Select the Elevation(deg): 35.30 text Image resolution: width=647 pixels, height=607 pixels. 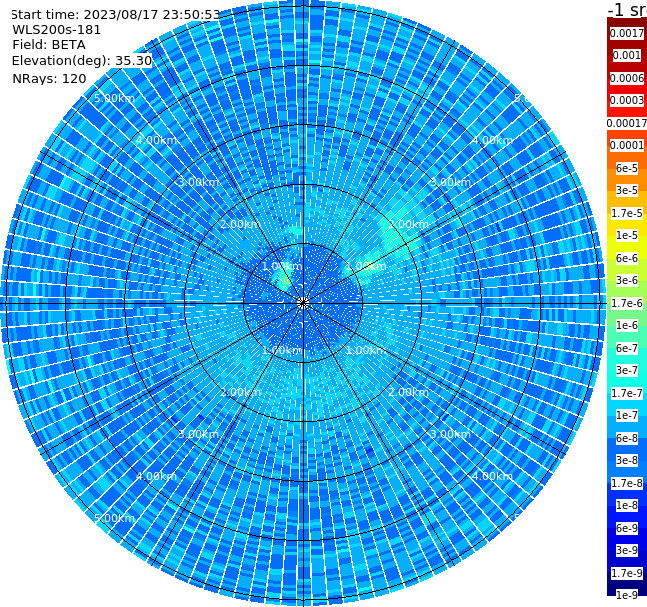click(x=82, y=61)
